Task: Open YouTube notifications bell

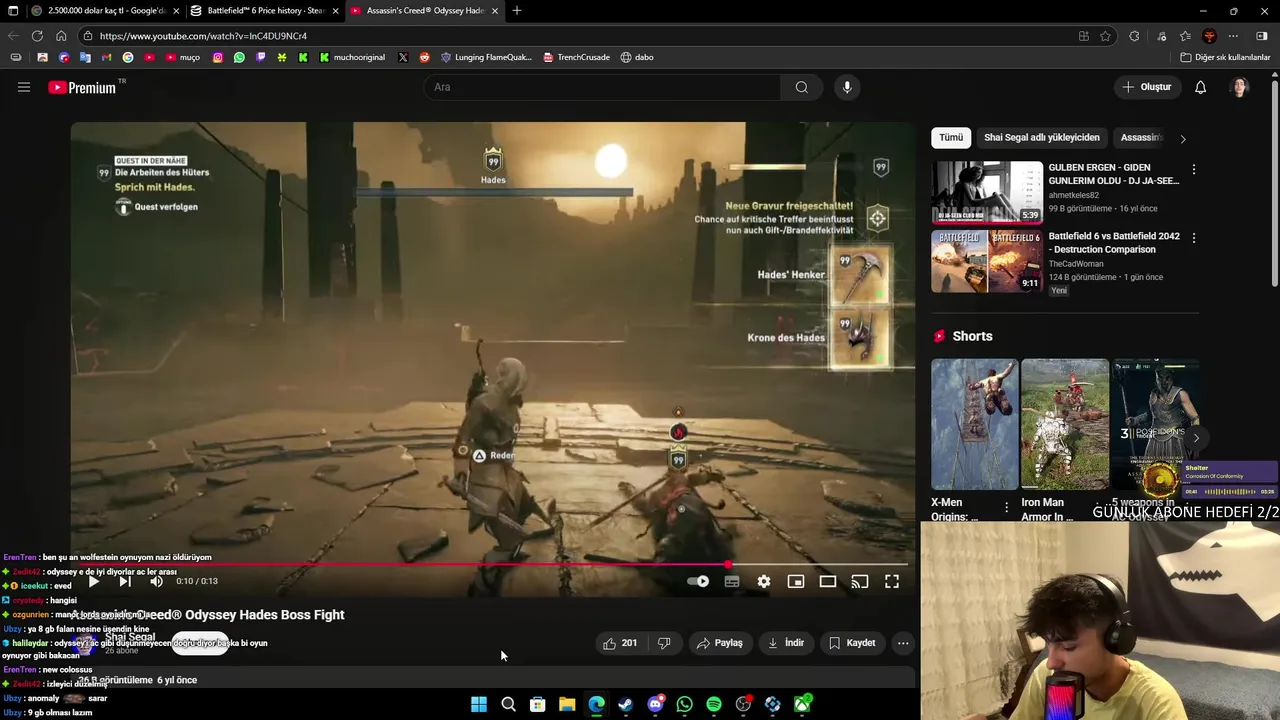Action: click(1200, 87)
